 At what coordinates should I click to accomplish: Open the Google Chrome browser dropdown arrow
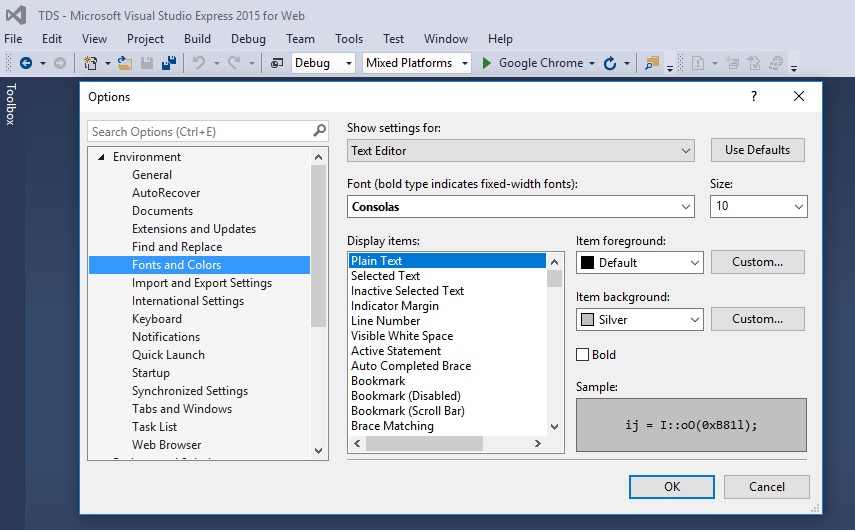point(592,64)
